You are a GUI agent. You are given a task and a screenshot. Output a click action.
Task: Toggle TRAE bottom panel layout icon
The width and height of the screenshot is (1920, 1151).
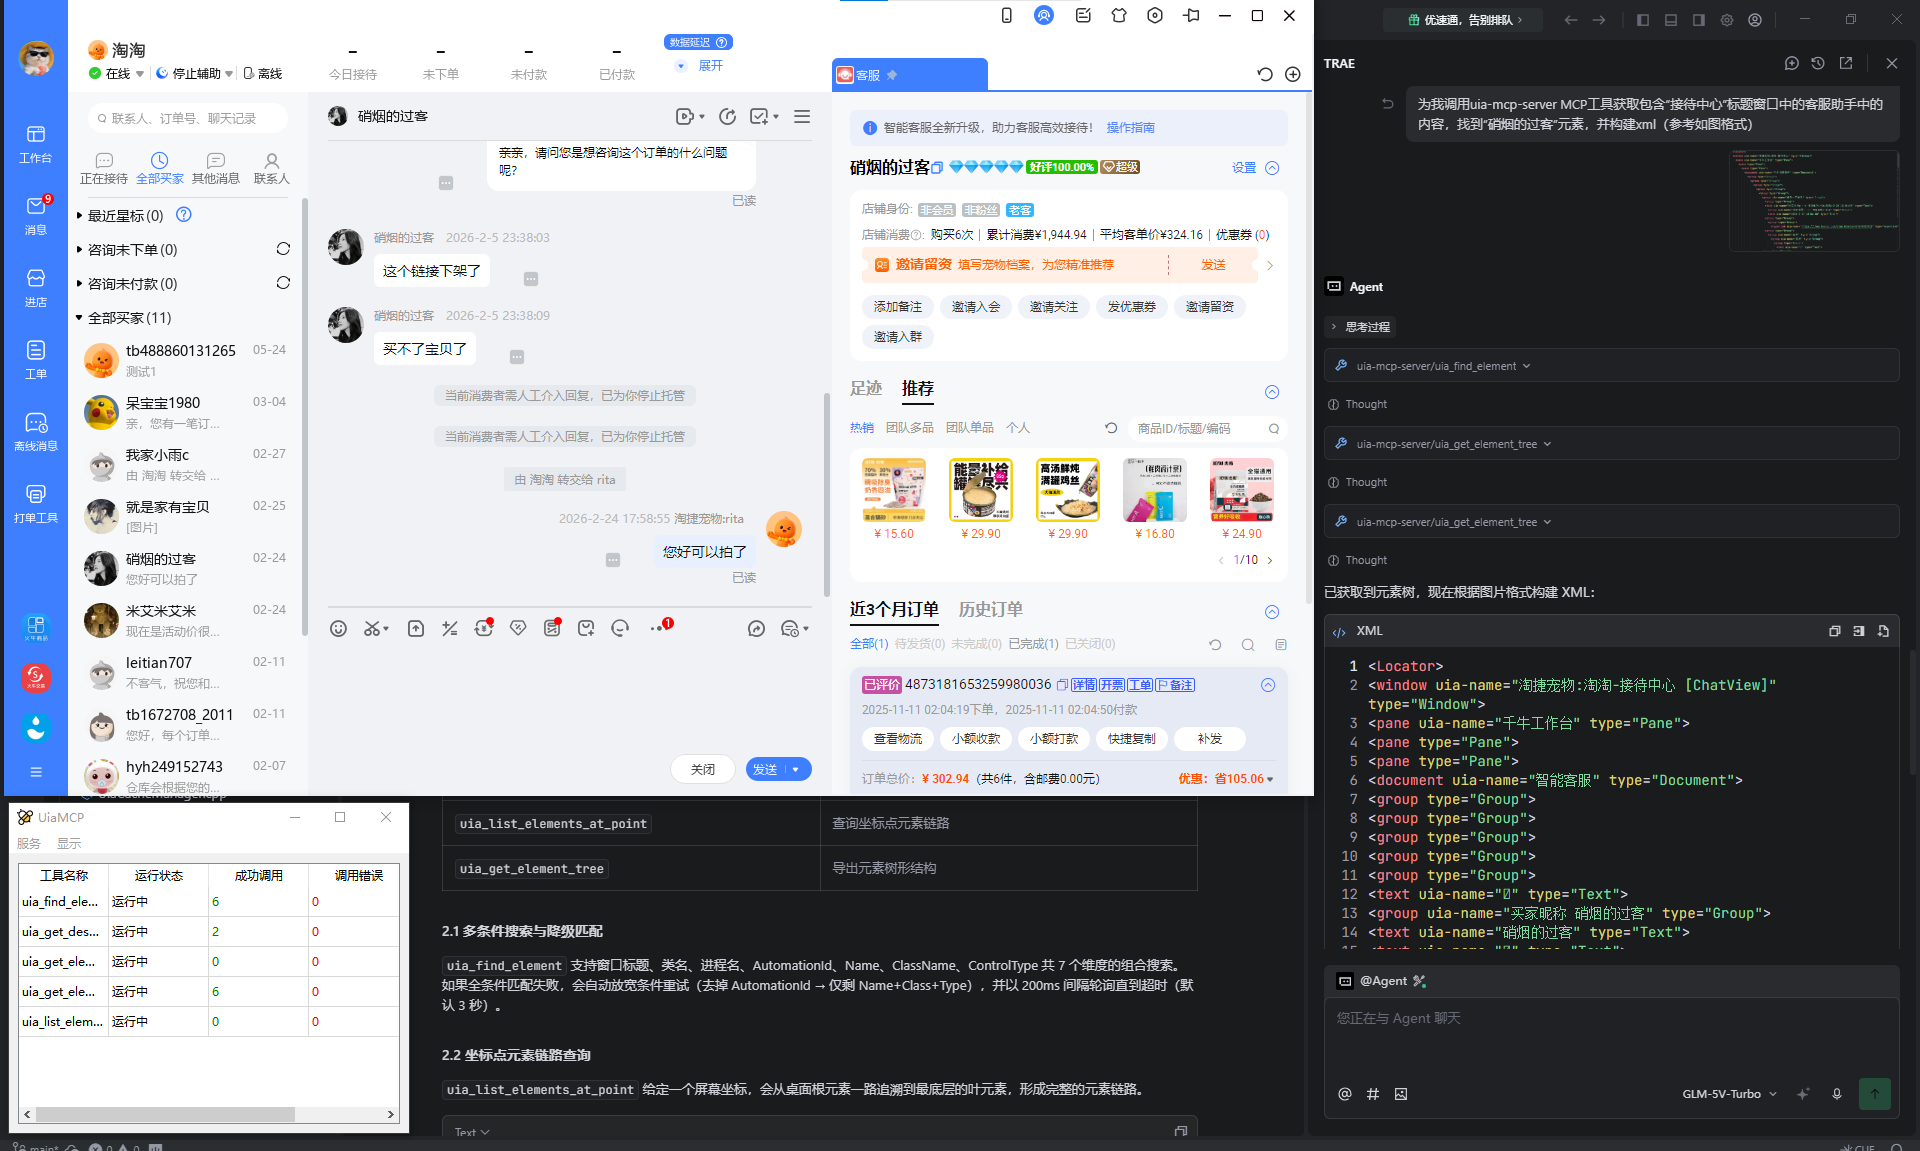1671,20
